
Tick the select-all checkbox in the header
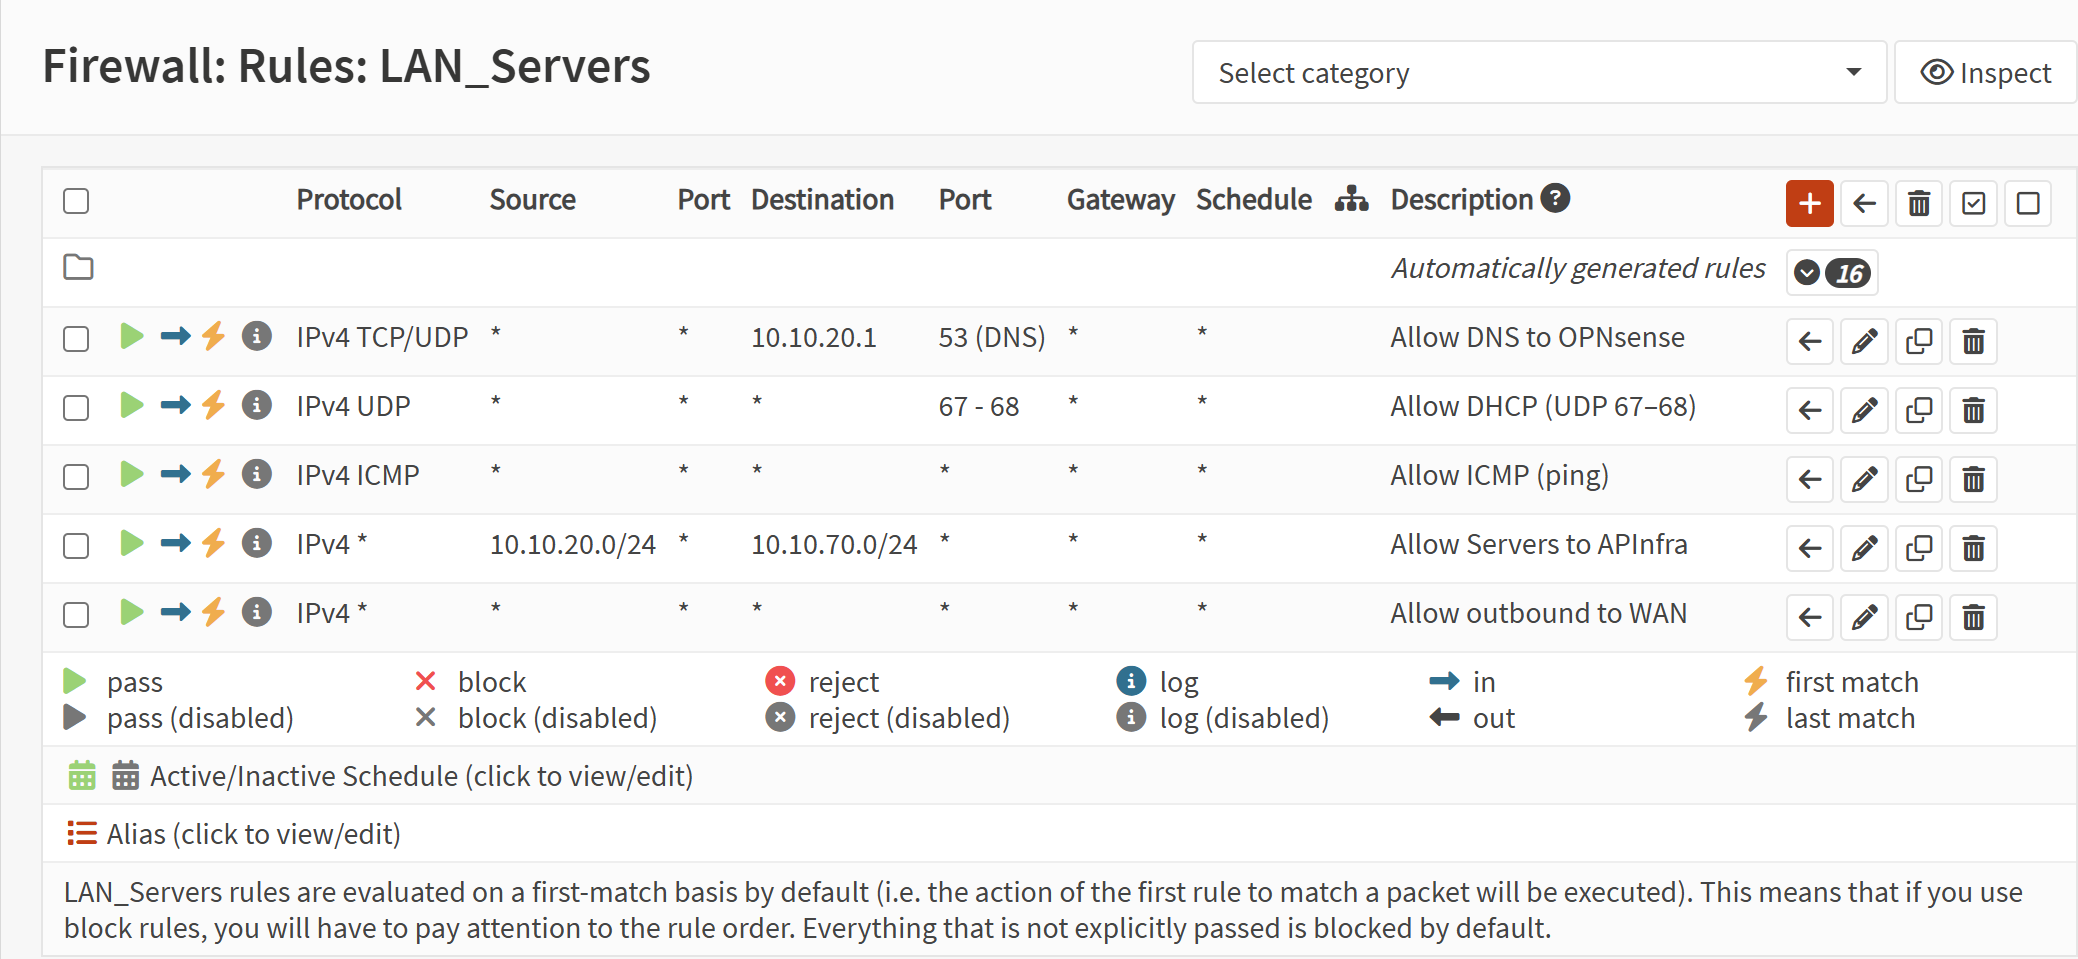(x=76, y=201)
